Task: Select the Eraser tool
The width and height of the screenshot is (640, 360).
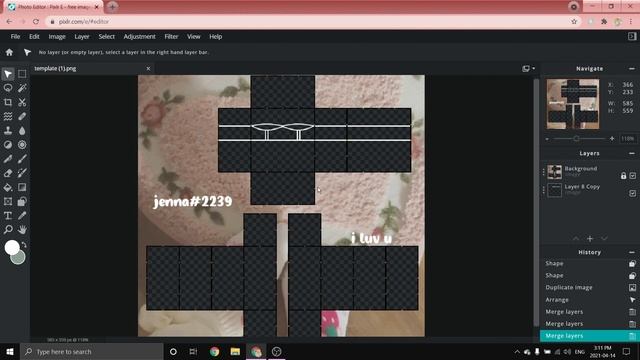Action: [x=8, y=173]
